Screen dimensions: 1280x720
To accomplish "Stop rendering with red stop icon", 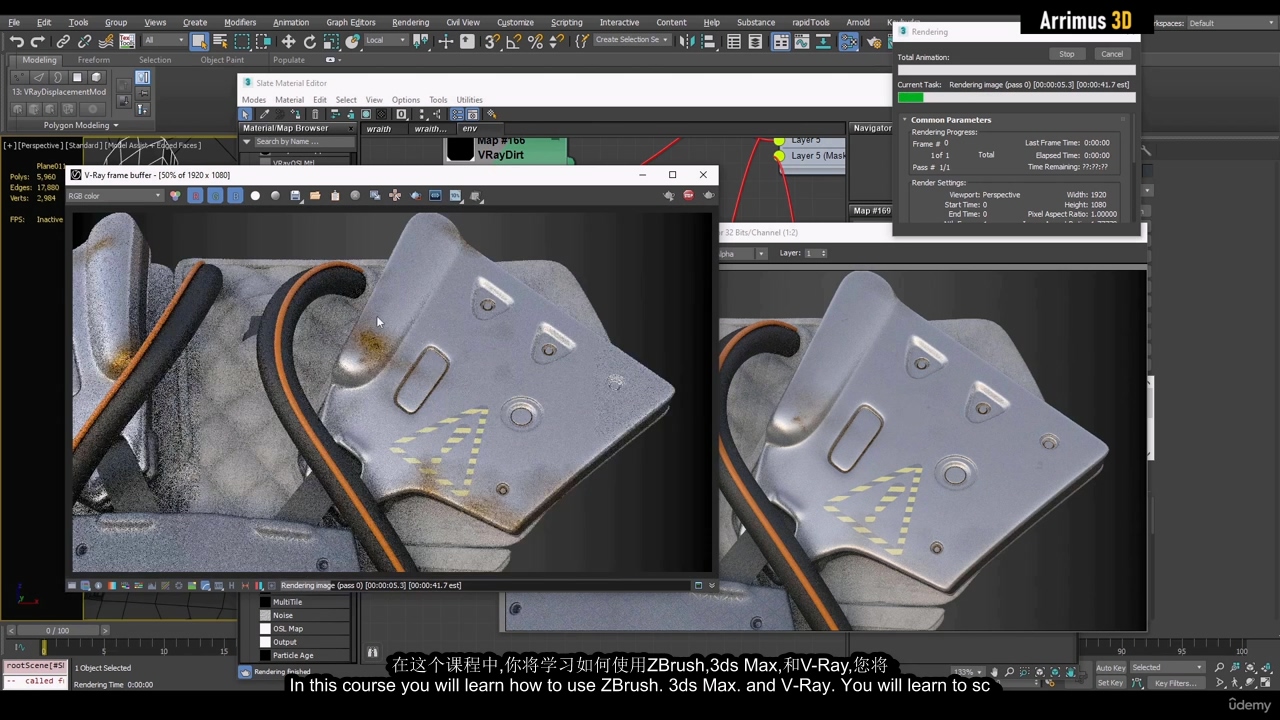I will (x=688, y=195).
